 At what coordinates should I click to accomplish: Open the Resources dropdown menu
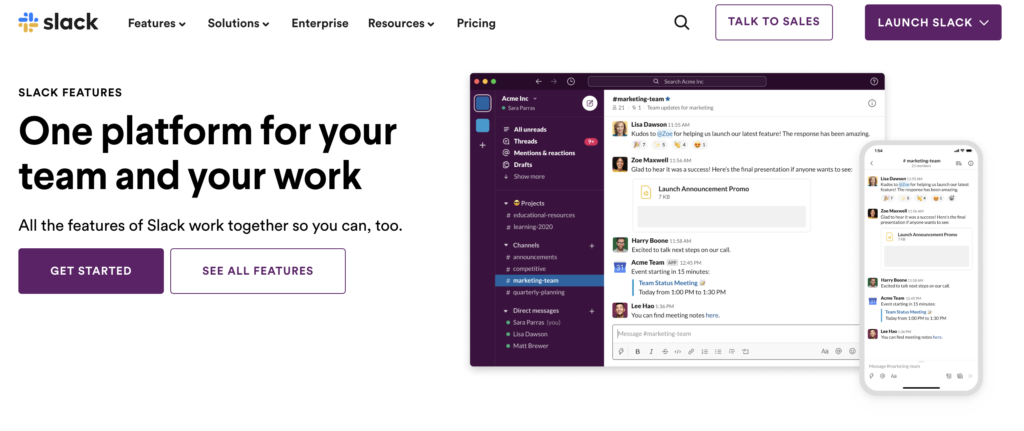pos(401,24)
